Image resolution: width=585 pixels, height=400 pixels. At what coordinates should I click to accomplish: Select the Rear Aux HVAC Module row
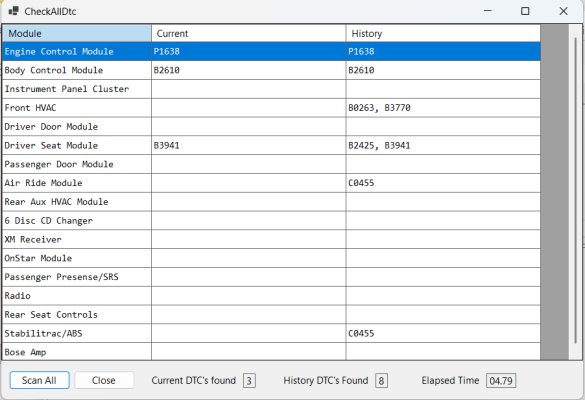271,202
